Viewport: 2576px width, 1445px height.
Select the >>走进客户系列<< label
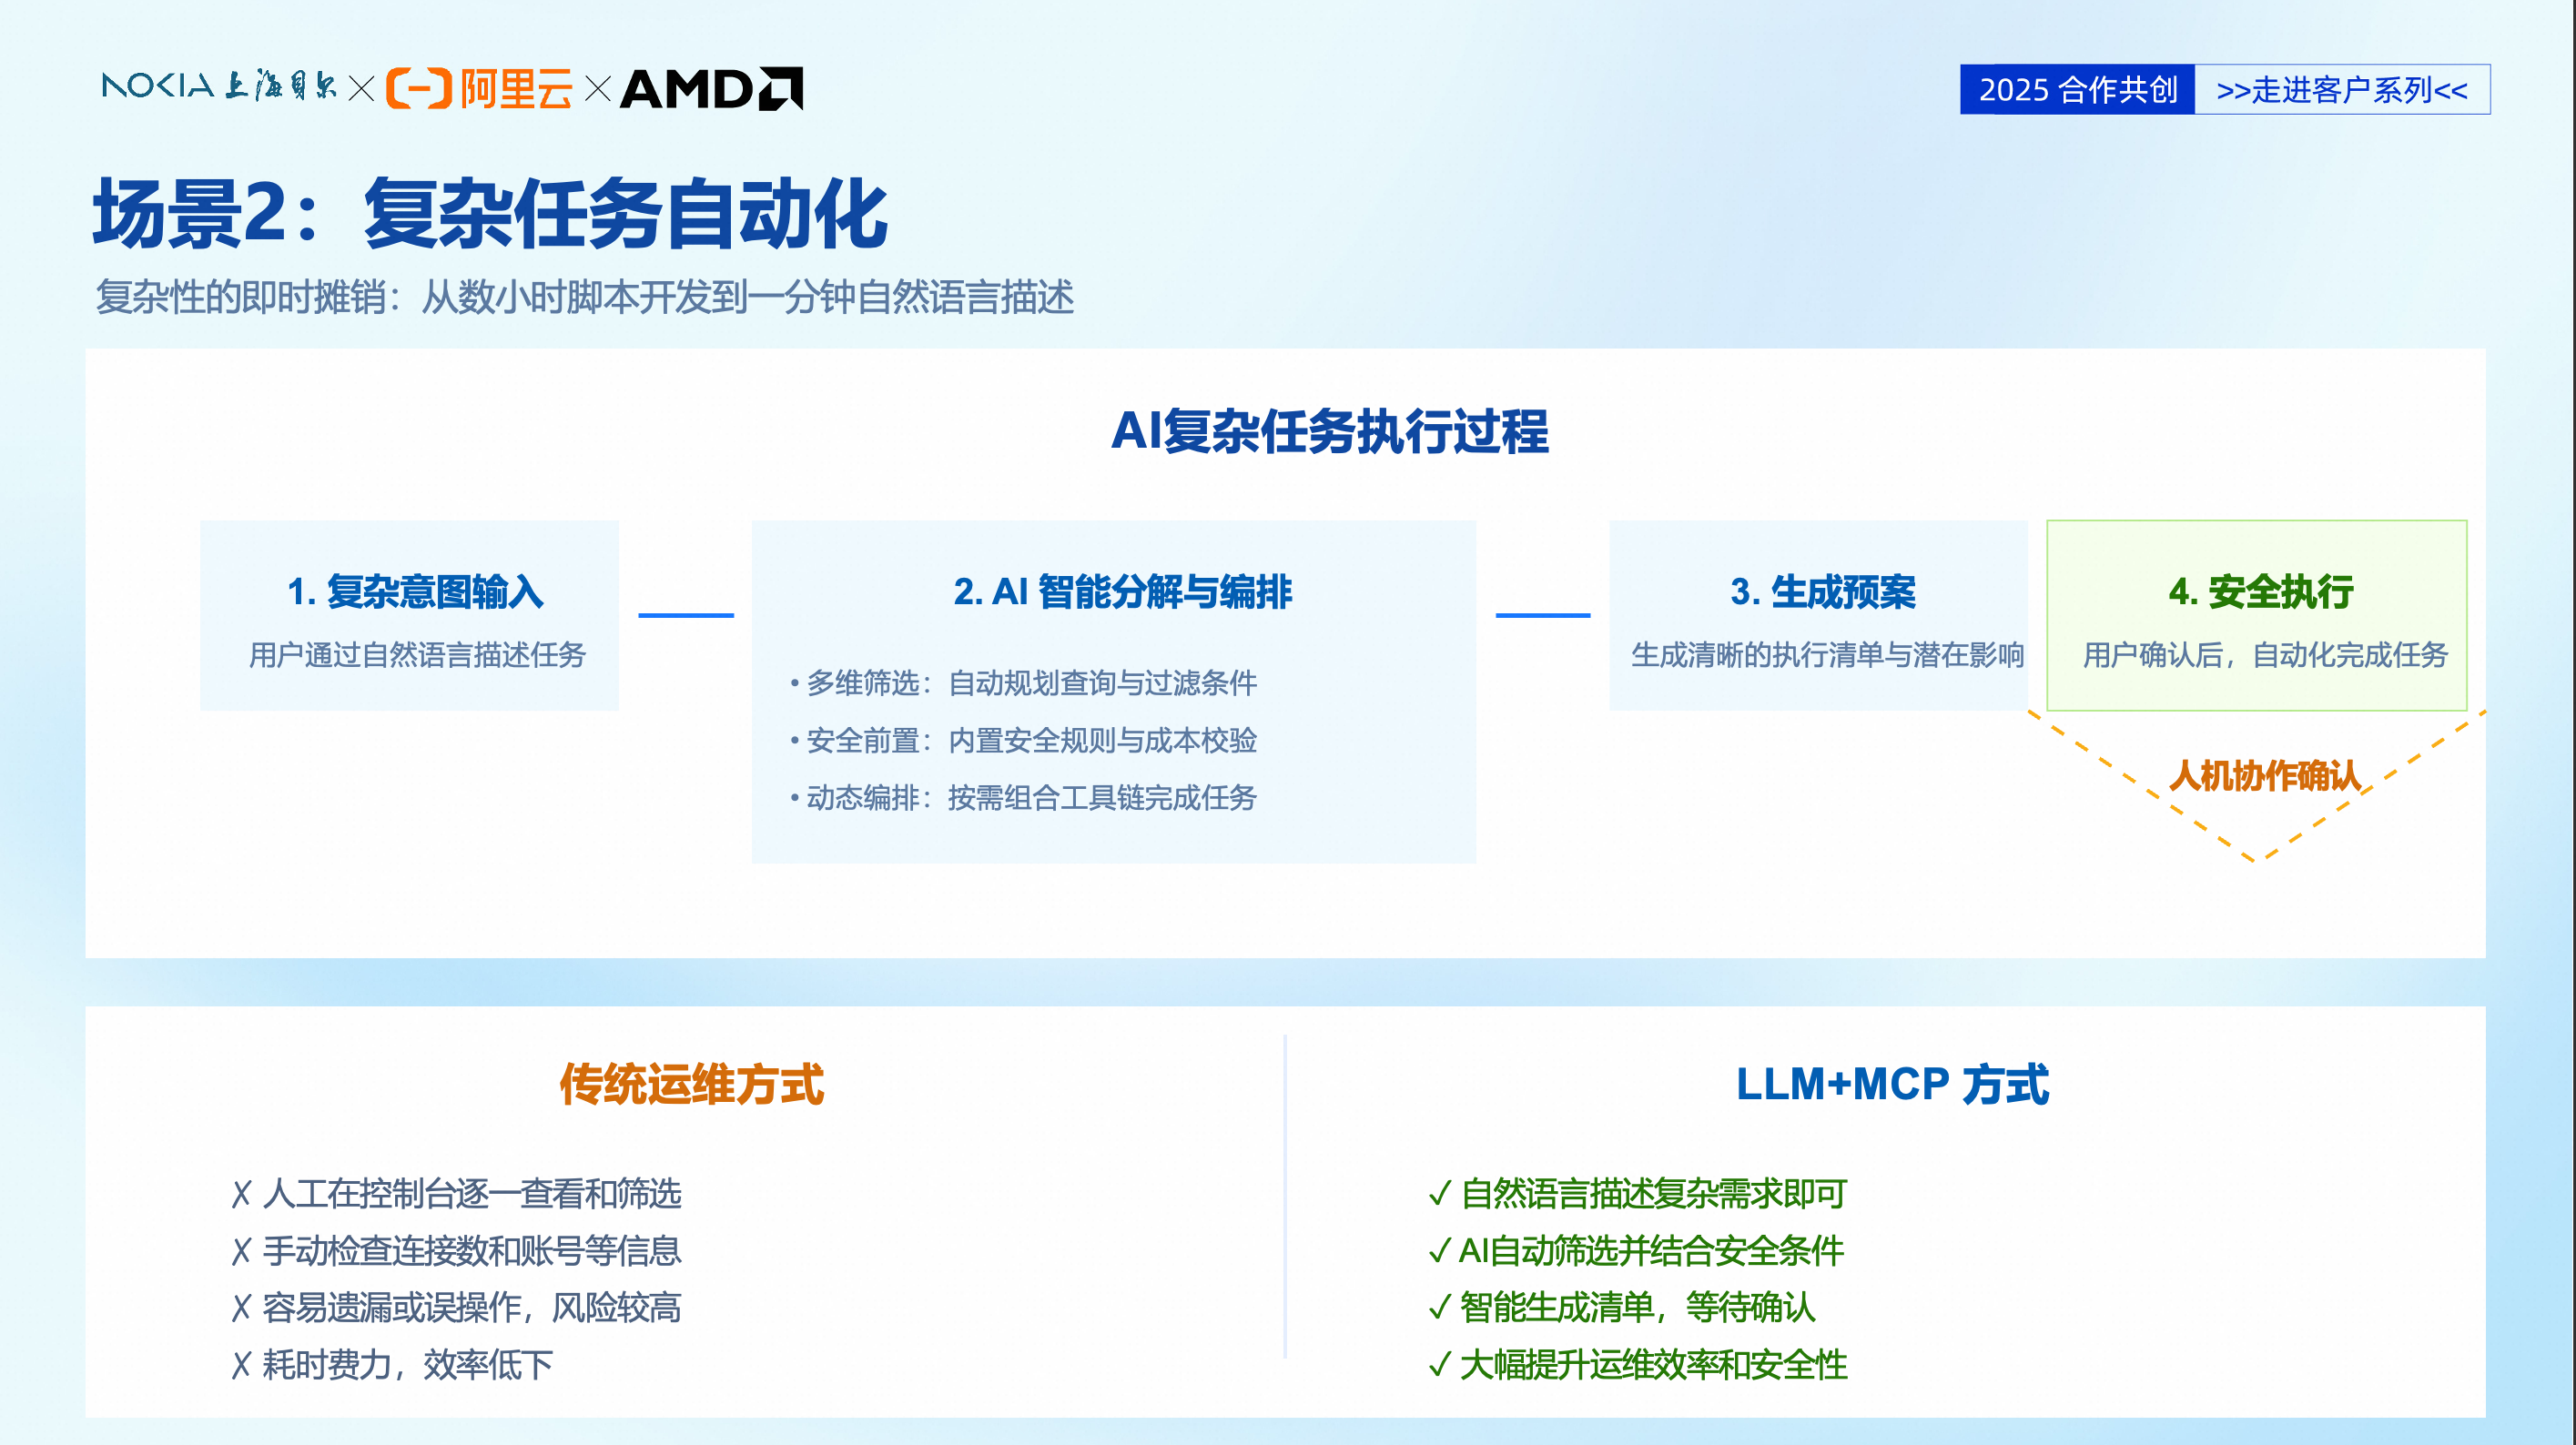point(2341,90)
